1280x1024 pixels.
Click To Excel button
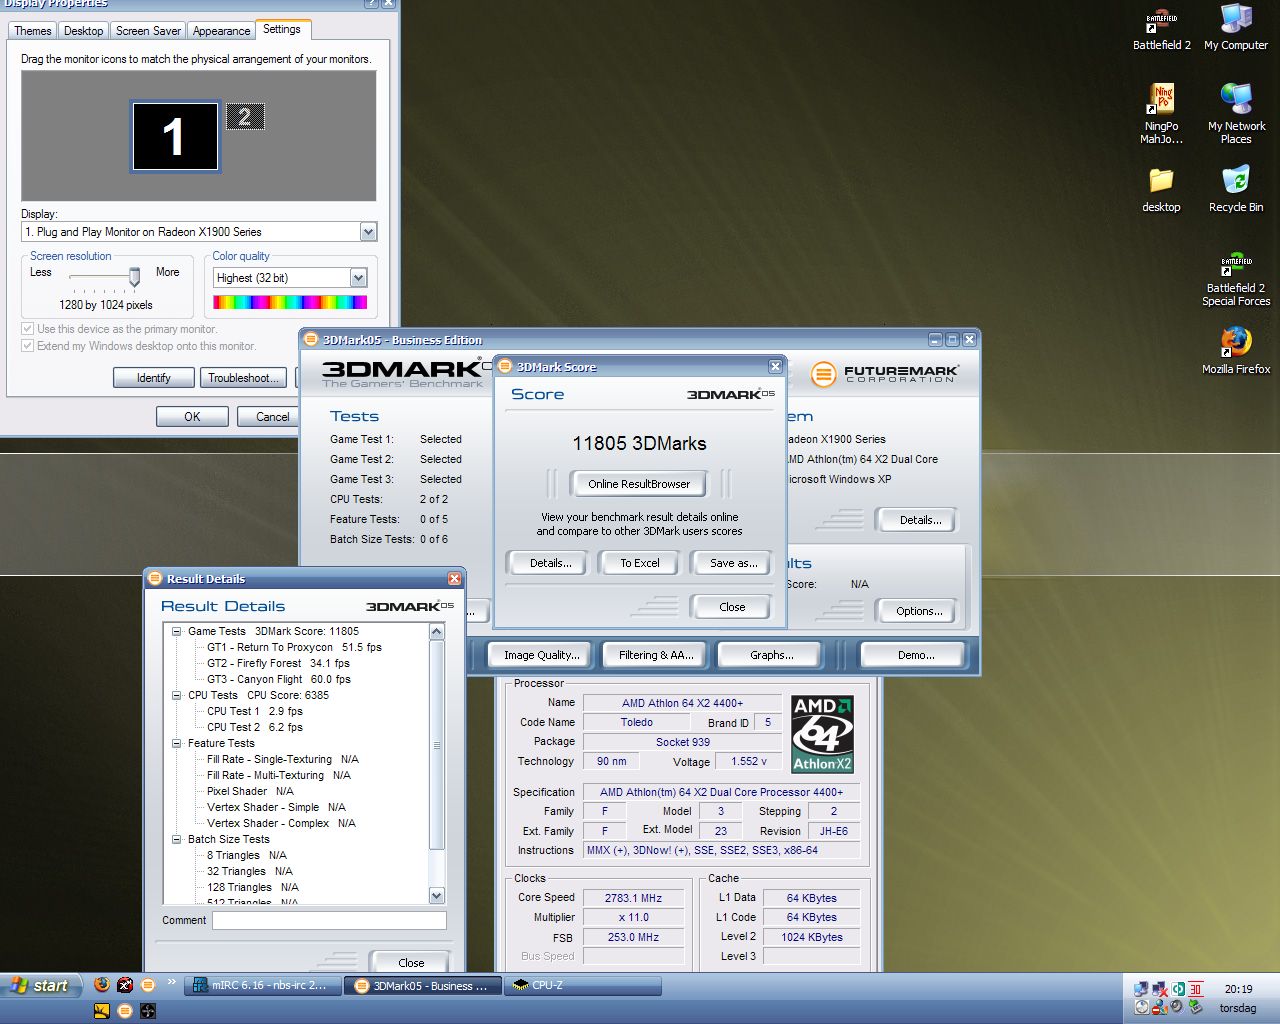click(640, 563)
